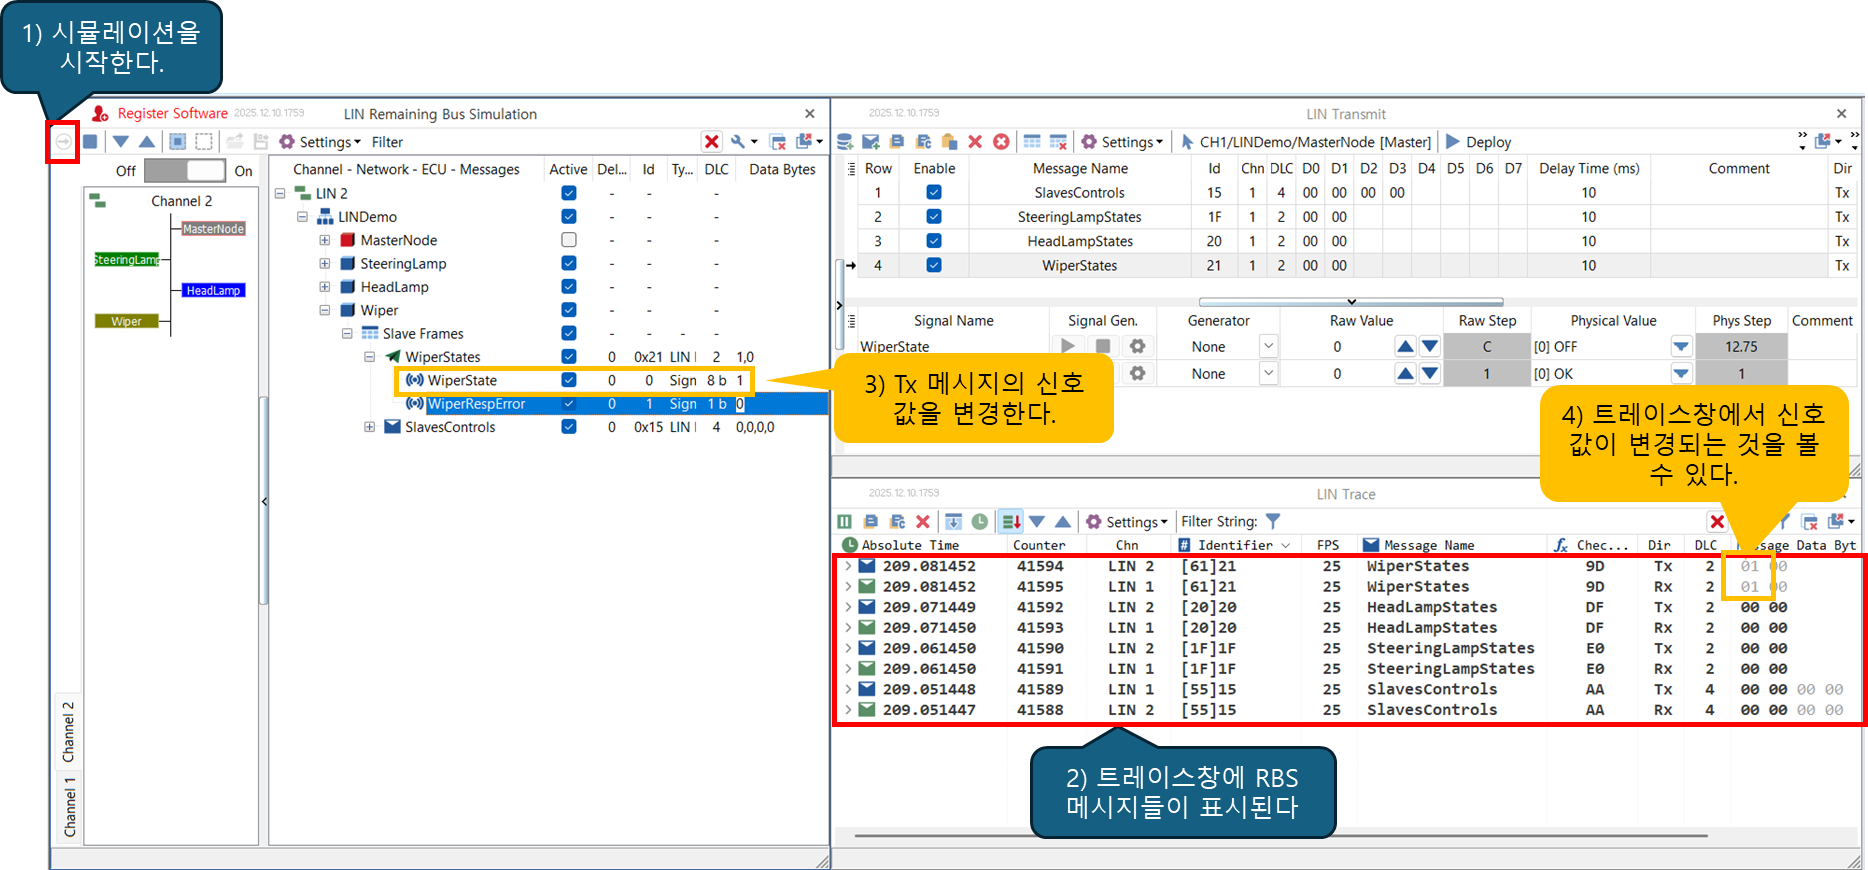1868x870 pixels.
Task: Click the add database icon in LIN Transmit toolbar
Action: (x=845, y=142)
